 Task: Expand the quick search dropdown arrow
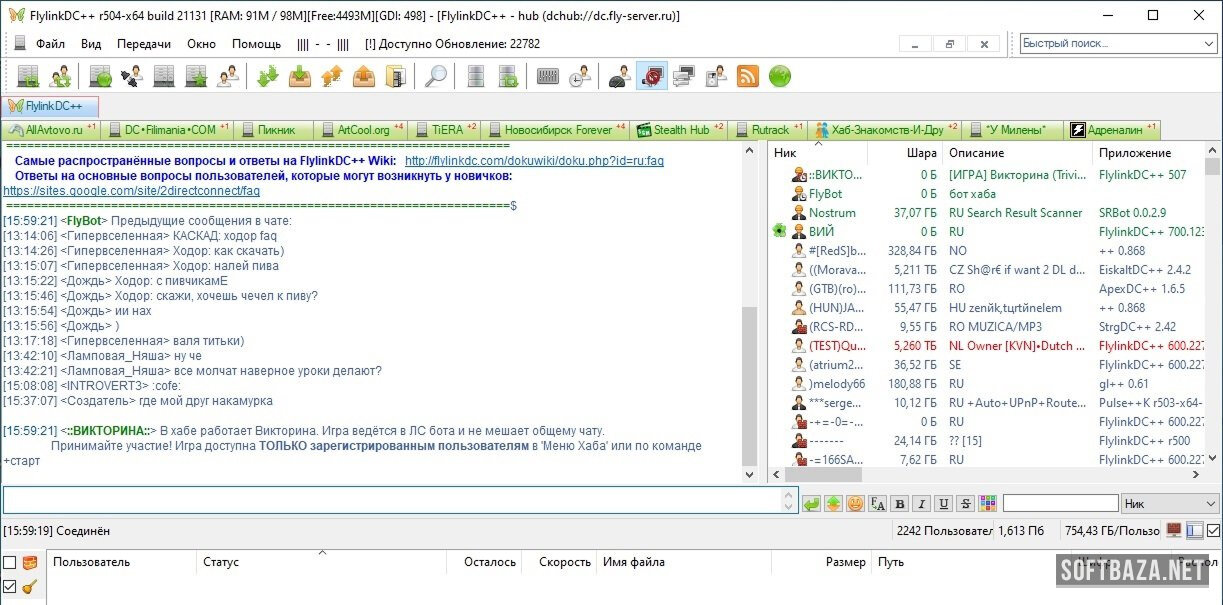tap(1210, 44)
